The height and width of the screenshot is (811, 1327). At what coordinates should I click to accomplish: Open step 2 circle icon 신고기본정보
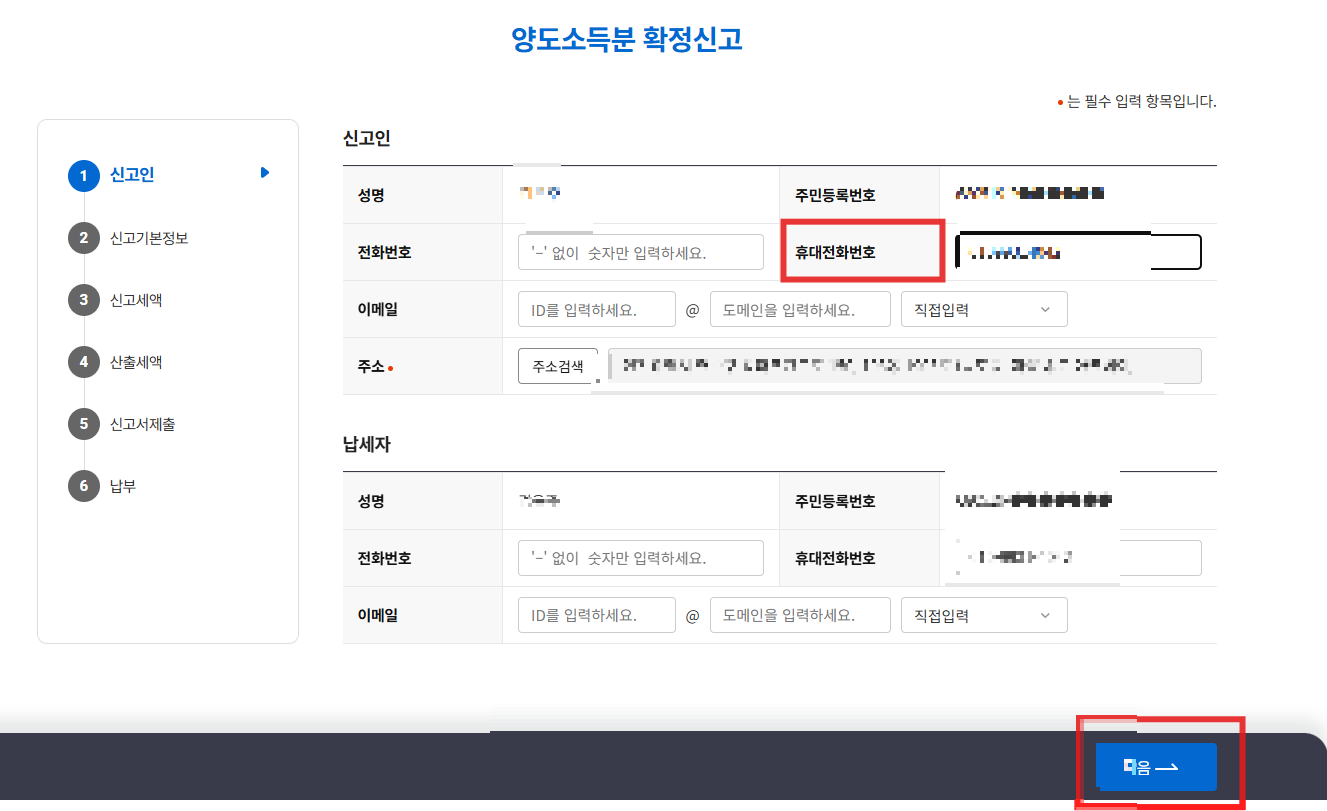(84, 238)
